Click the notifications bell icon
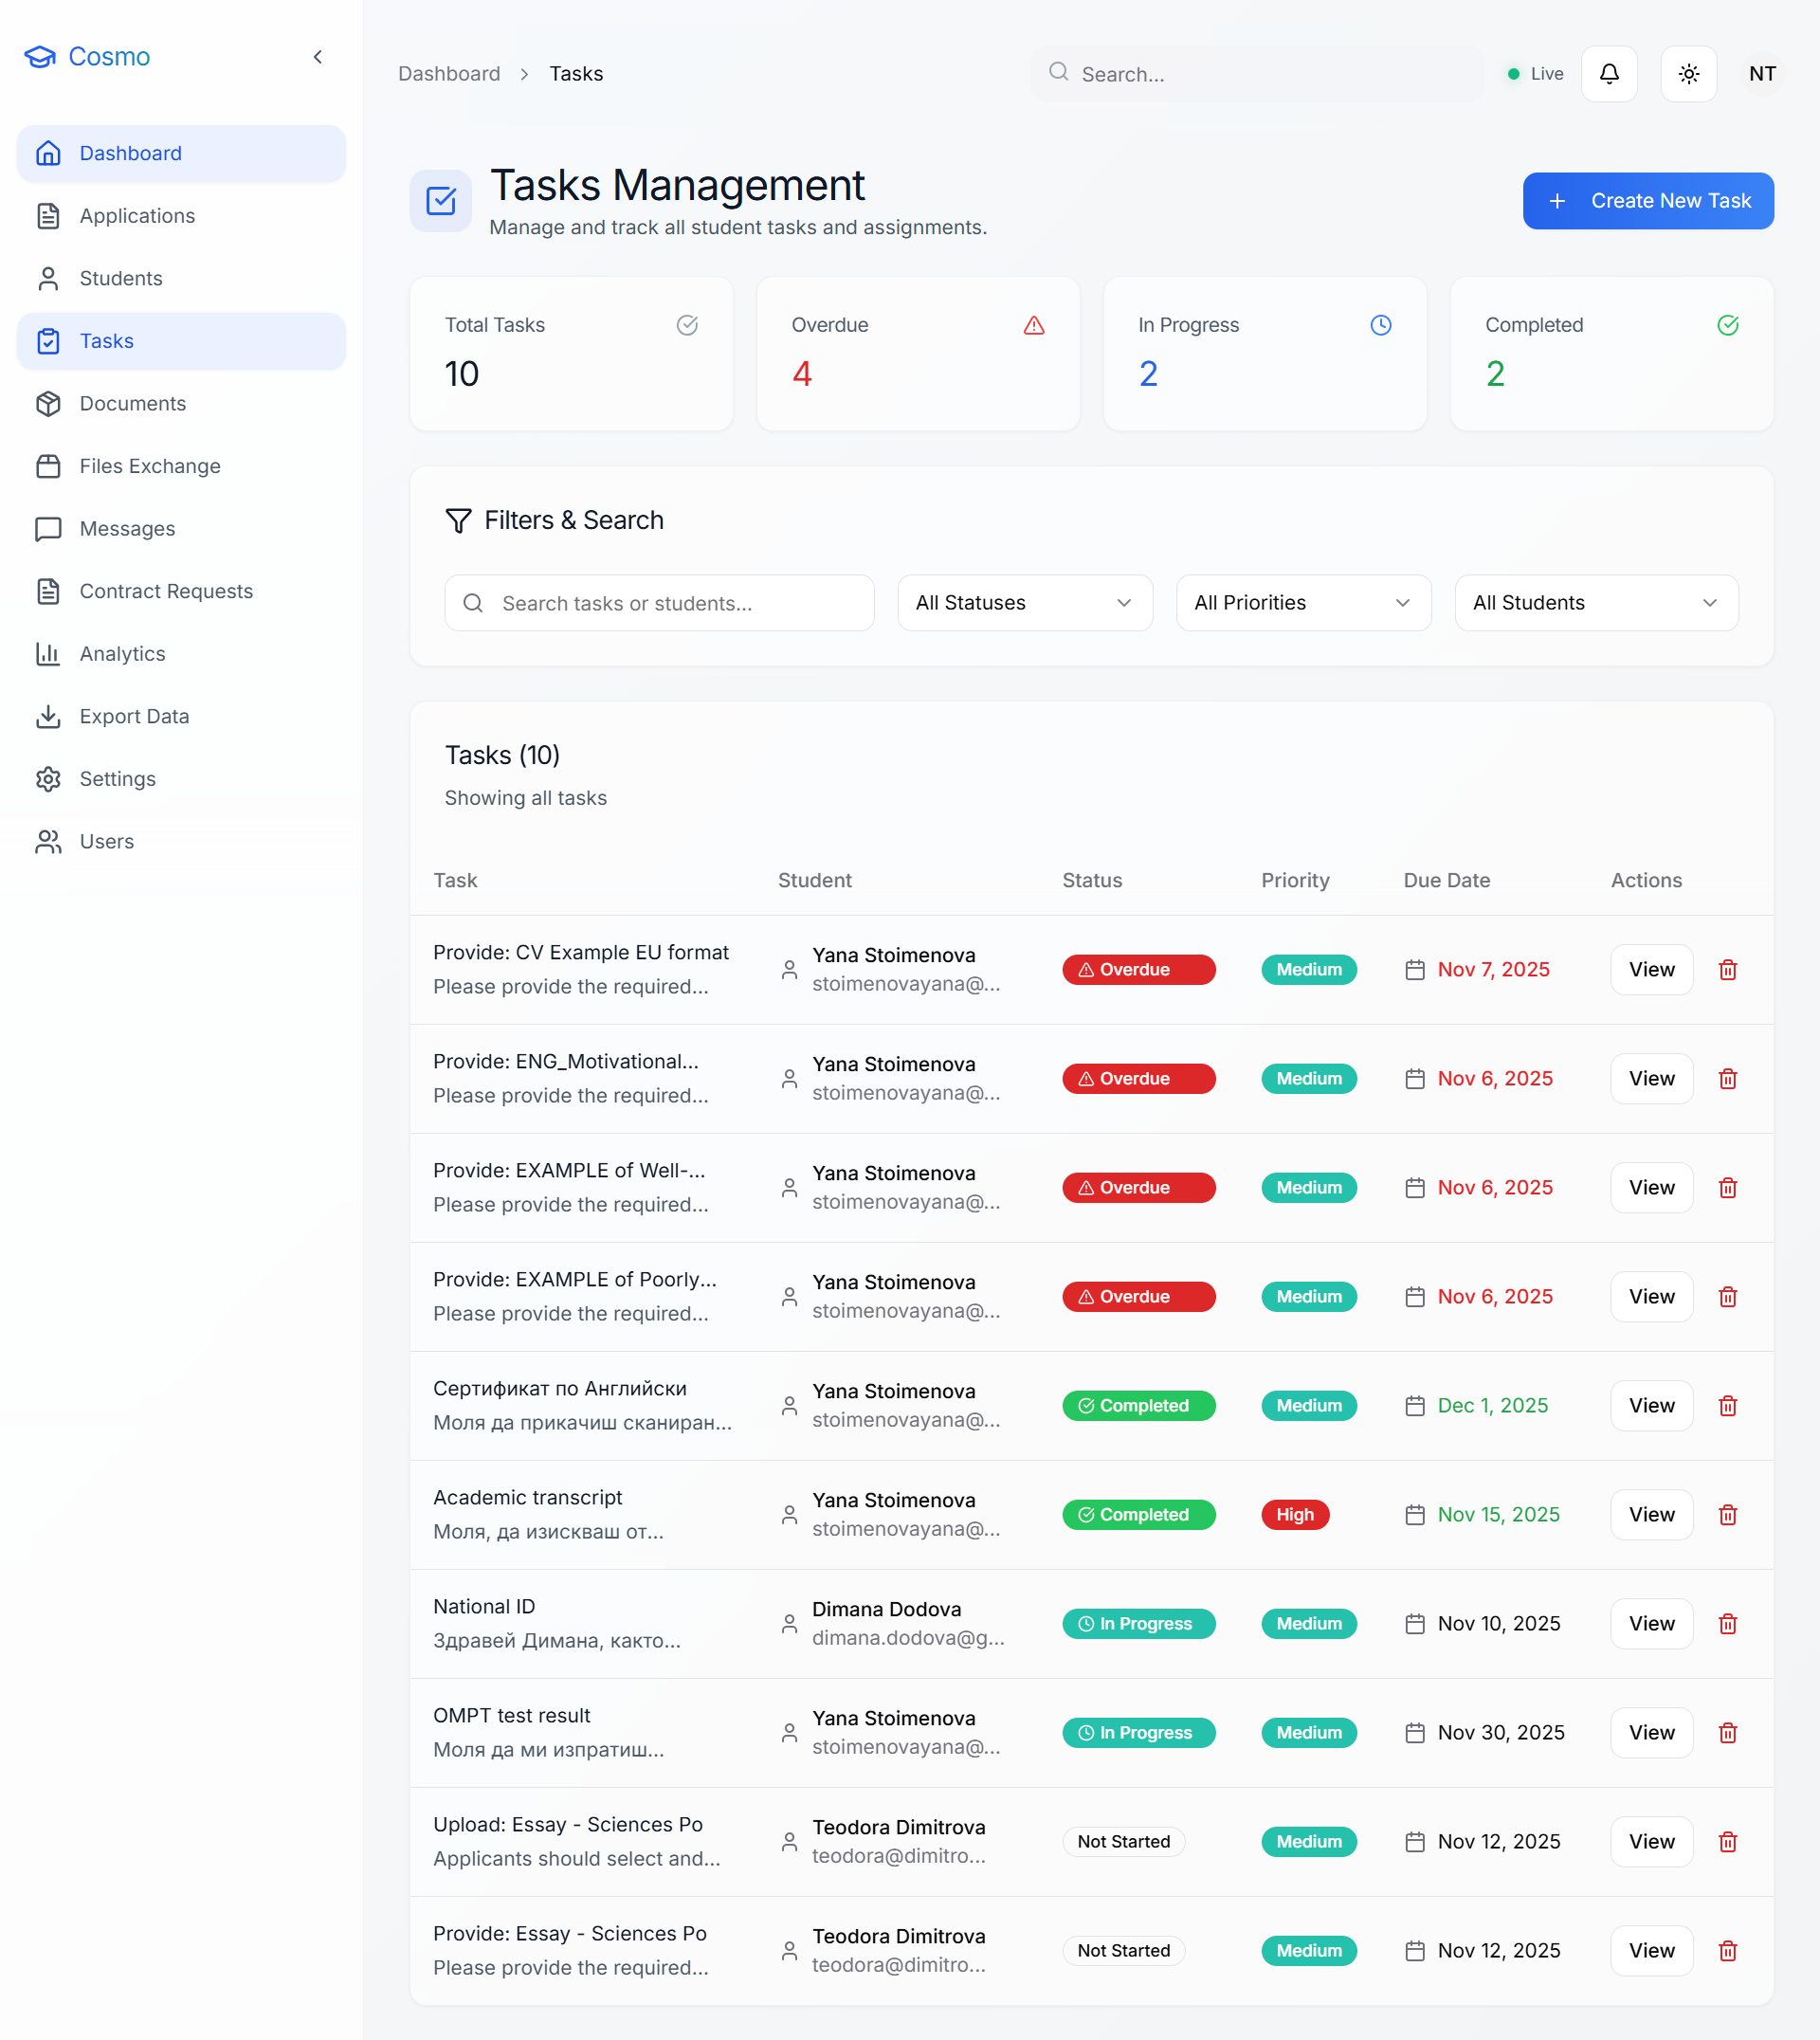The width and height of the screenshot is (1820, 2040). pos(1609,74)
